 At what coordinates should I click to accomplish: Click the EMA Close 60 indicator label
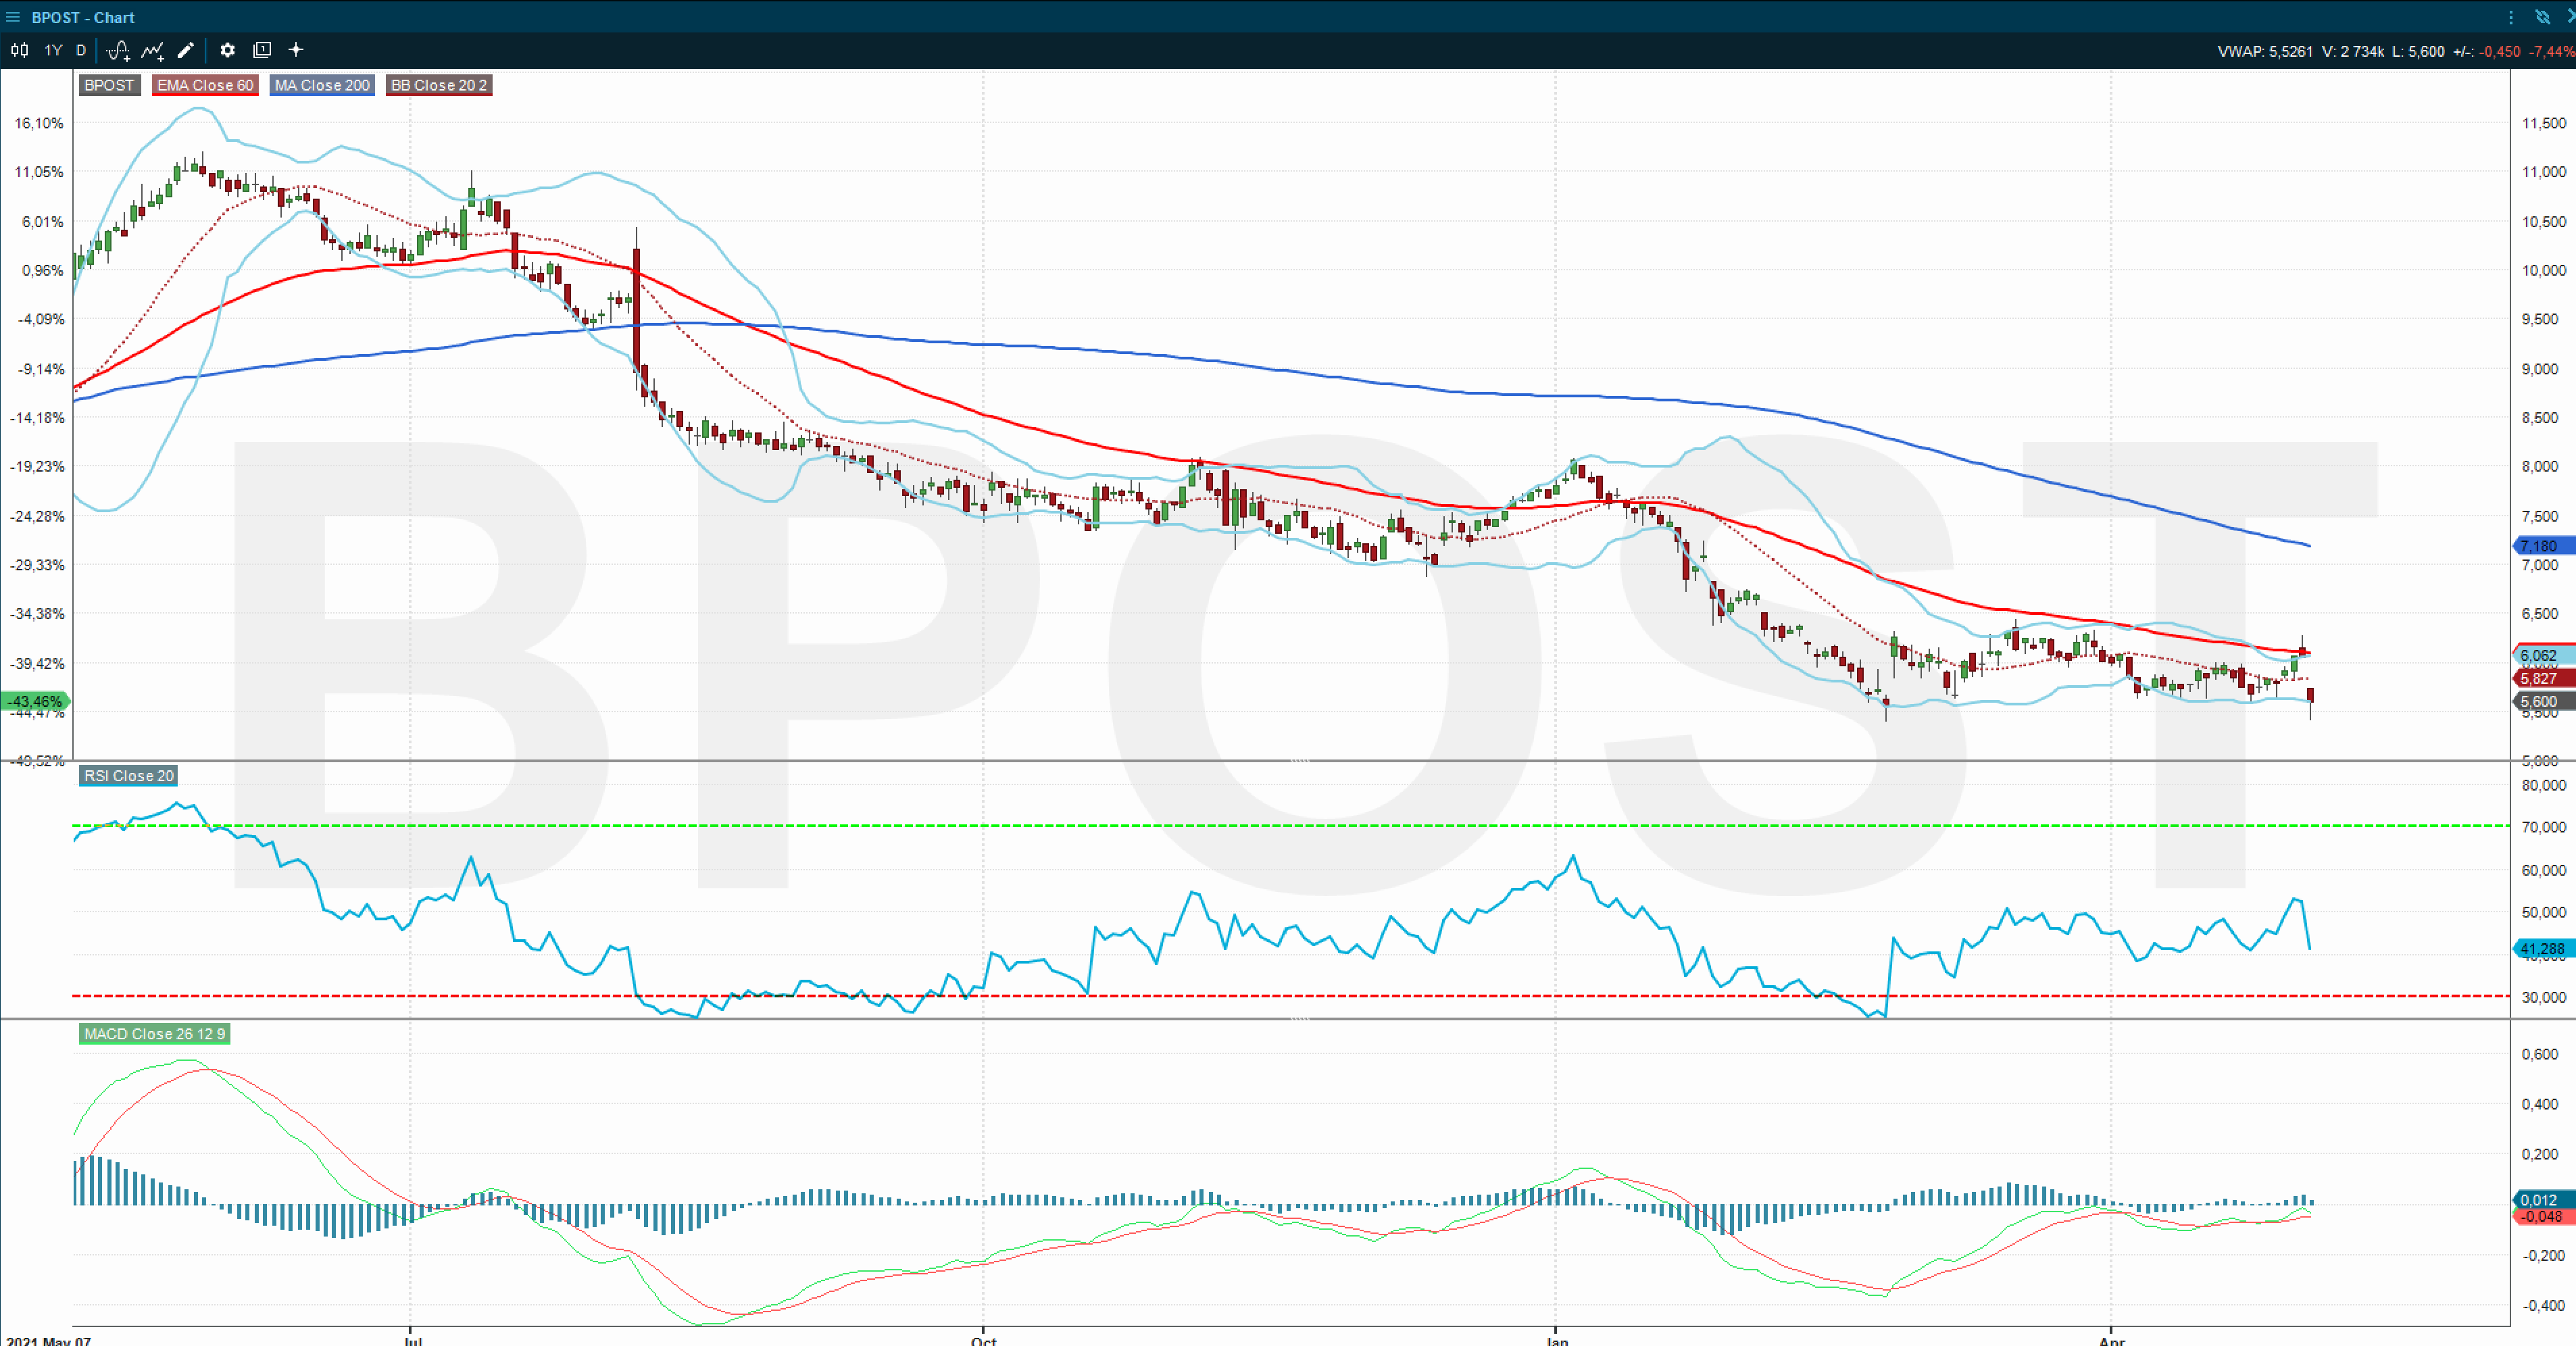click(205, 85)
